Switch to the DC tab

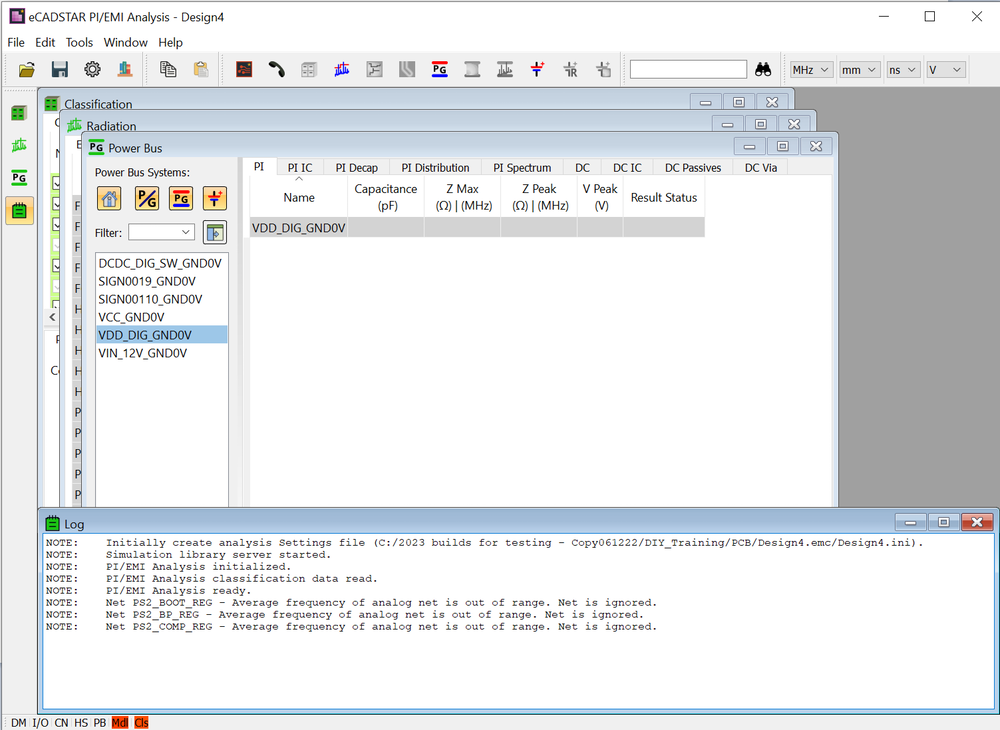point(582,168)
